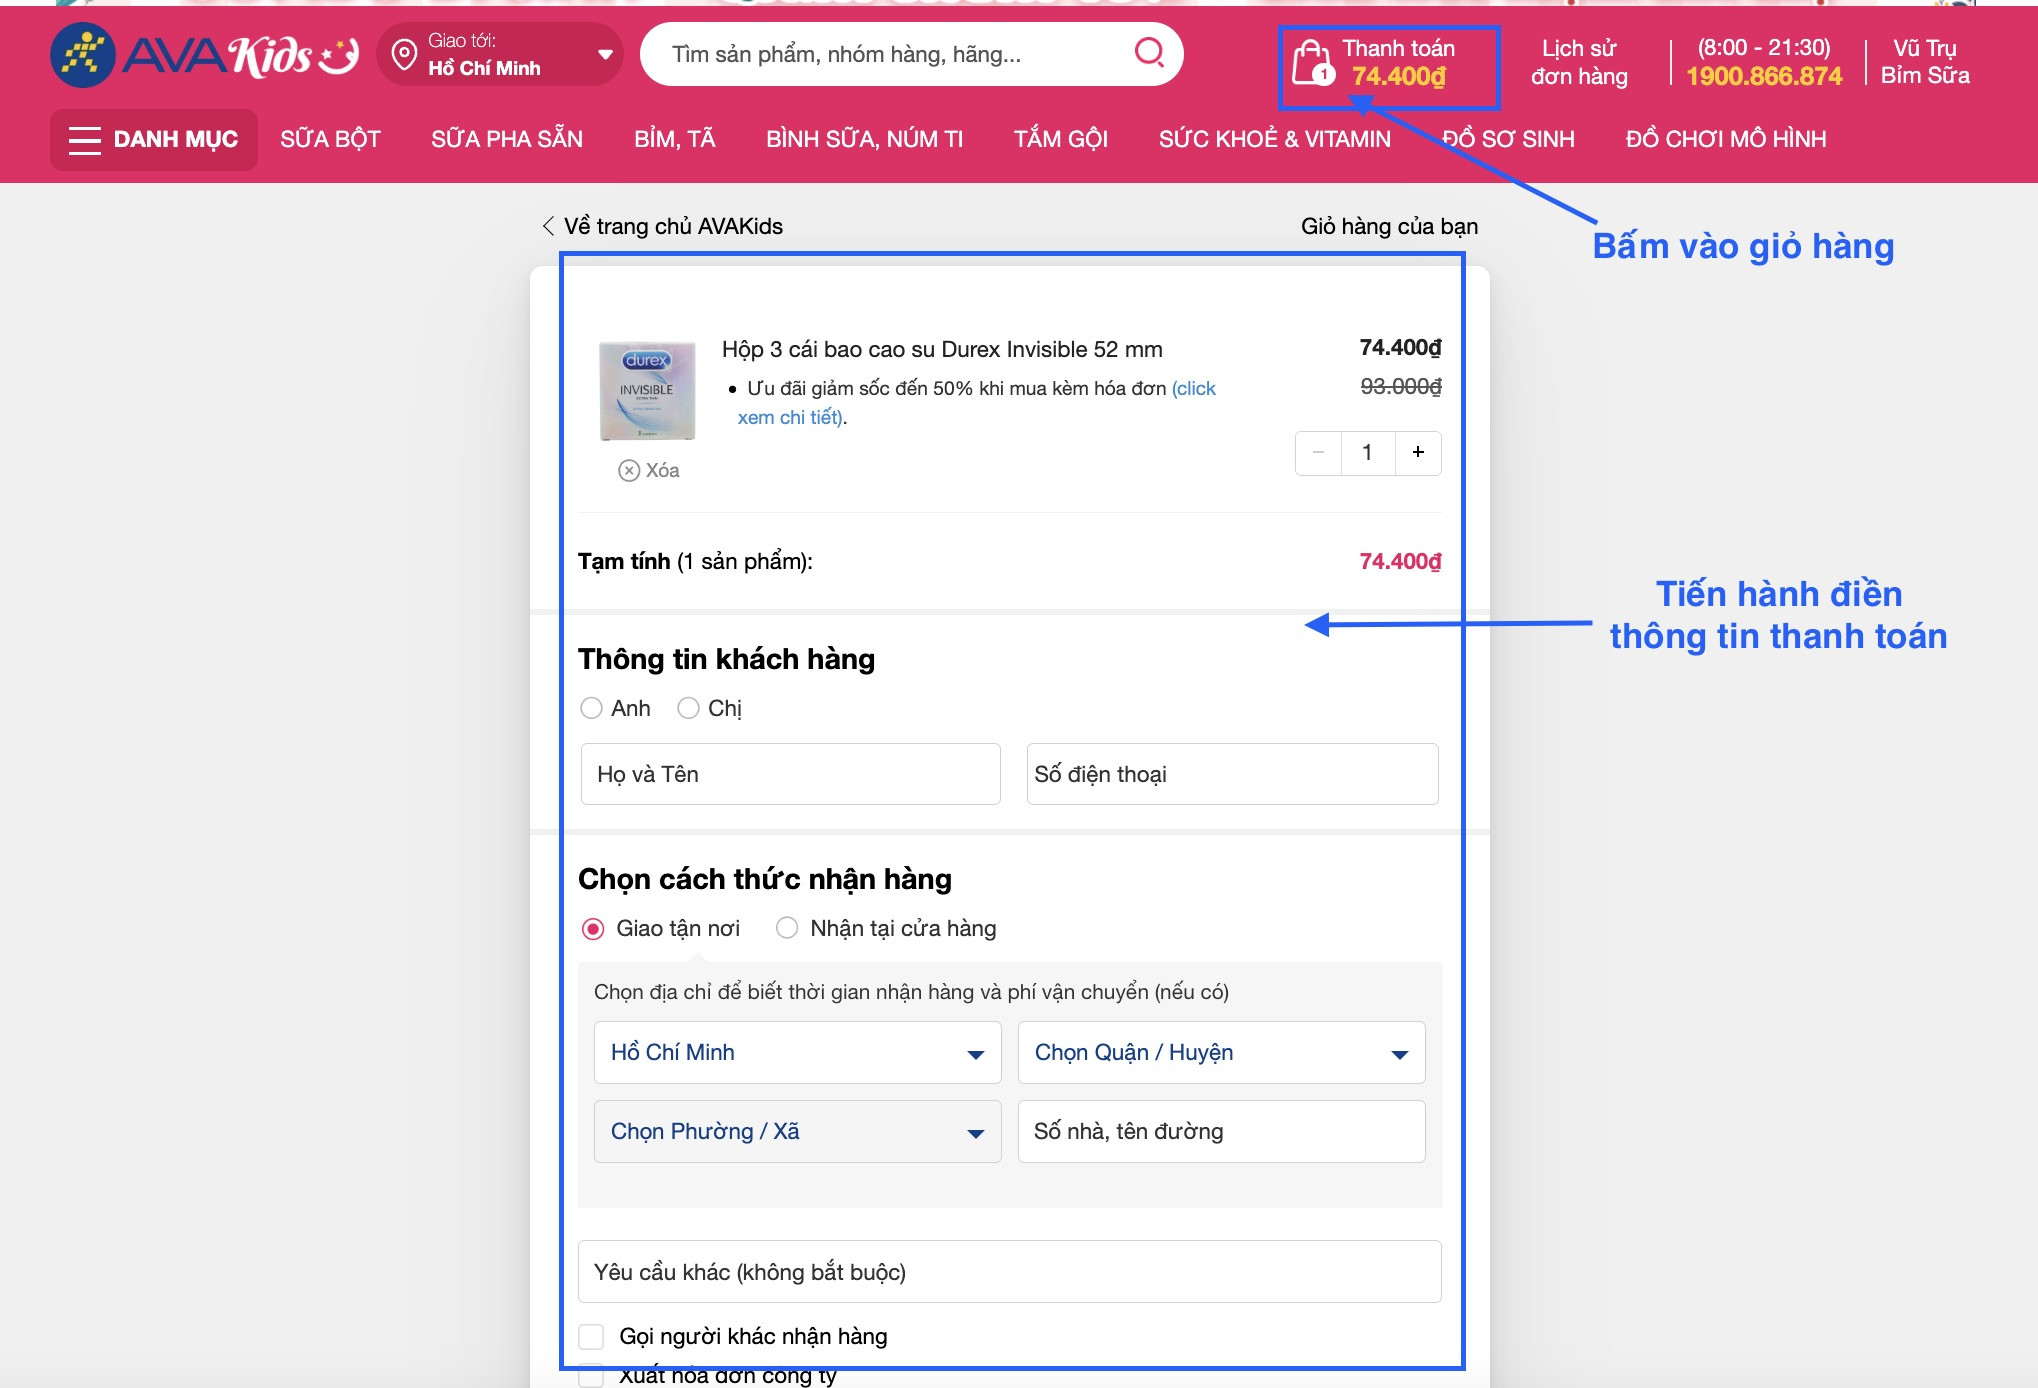Click the Xóa remove item icon

pos(629,471)
